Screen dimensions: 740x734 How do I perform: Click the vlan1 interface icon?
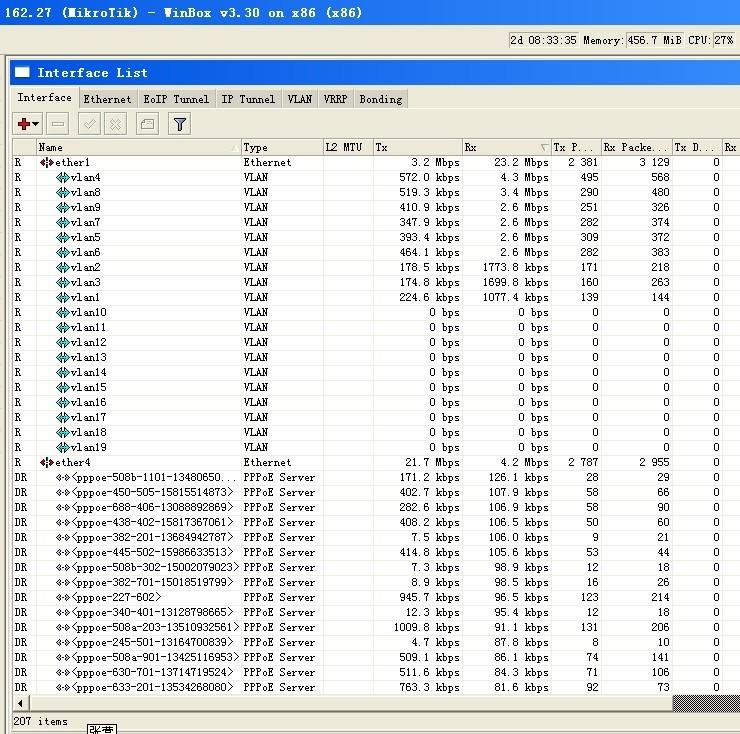click(x=62, y=297)
